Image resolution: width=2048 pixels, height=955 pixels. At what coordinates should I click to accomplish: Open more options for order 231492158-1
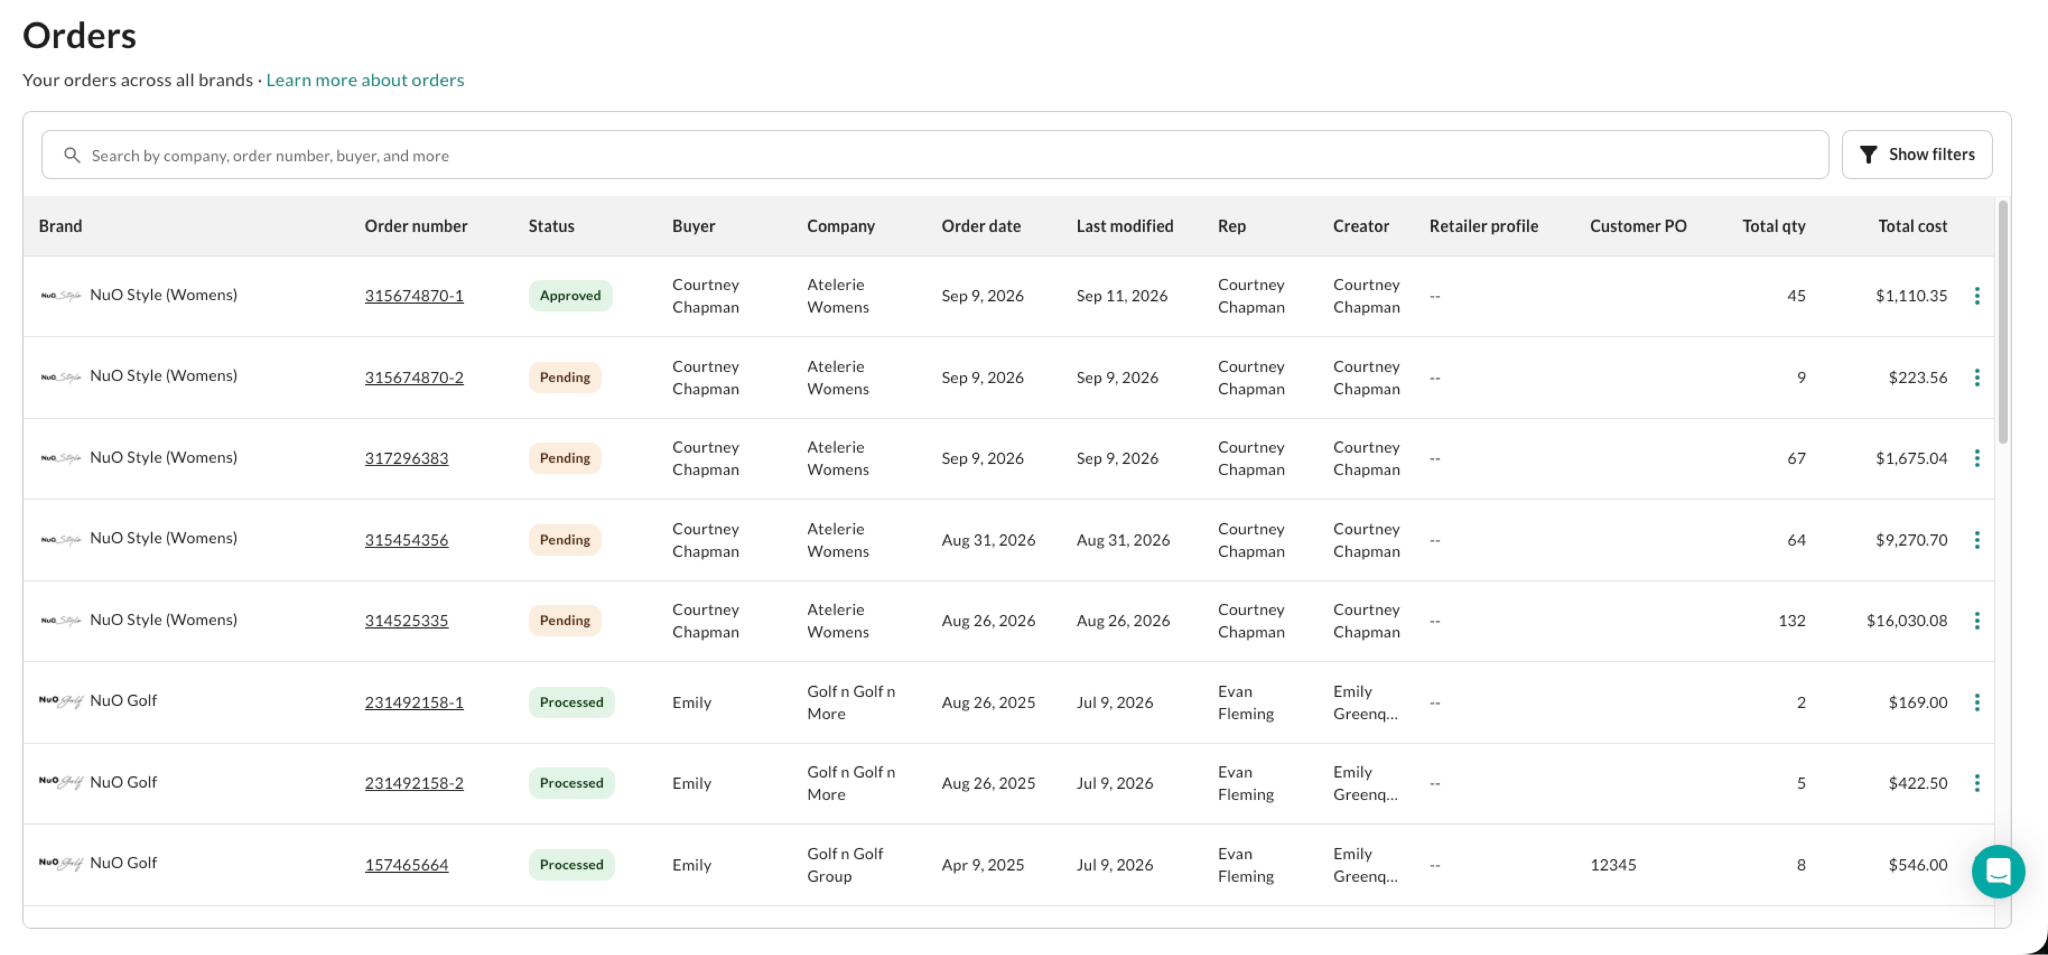[x=1977, y=702]
